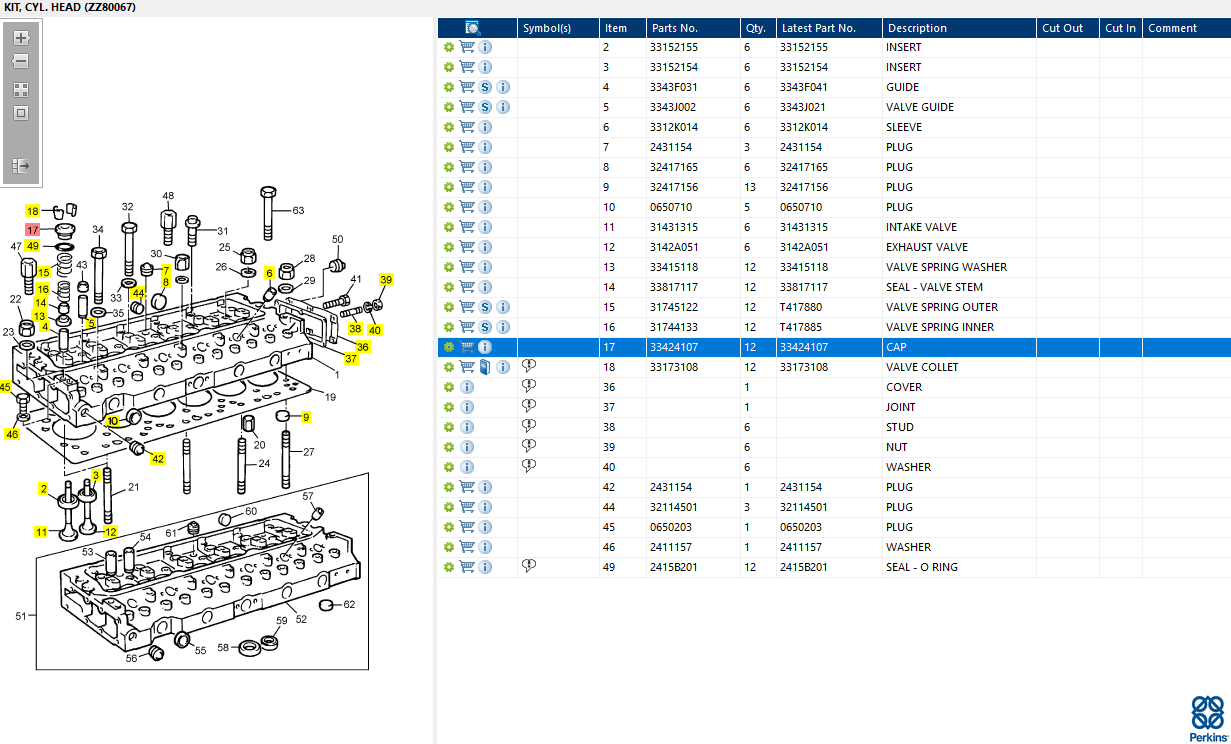Click the four-squares grid view icon
Viewport: 1231px width, 744px height.
tap(21, 89)
